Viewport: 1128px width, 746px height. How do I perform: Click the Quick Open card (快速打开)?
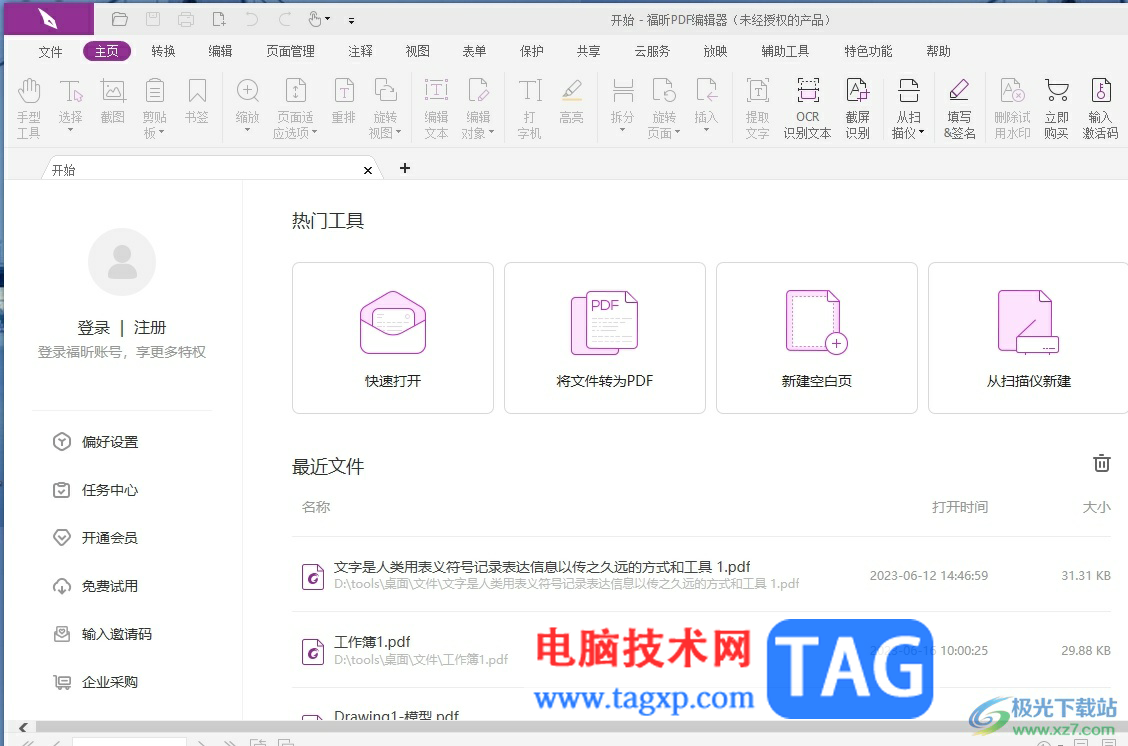pyautogui.click(x=393, y=338)
